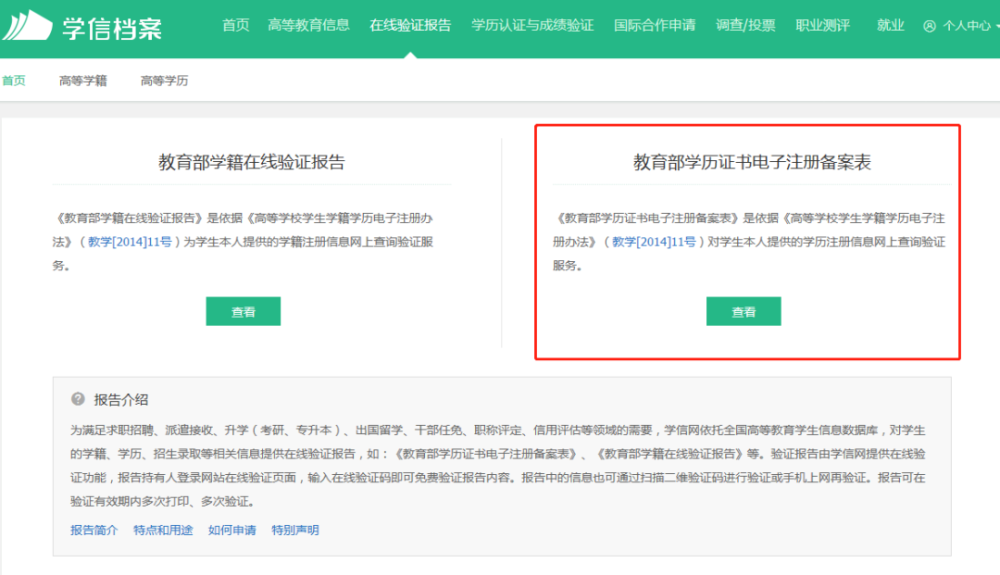This screenshot has width=1000, height=575.
Task: Select the 在线验证报告 navigation tab
Action: point(410,25)
